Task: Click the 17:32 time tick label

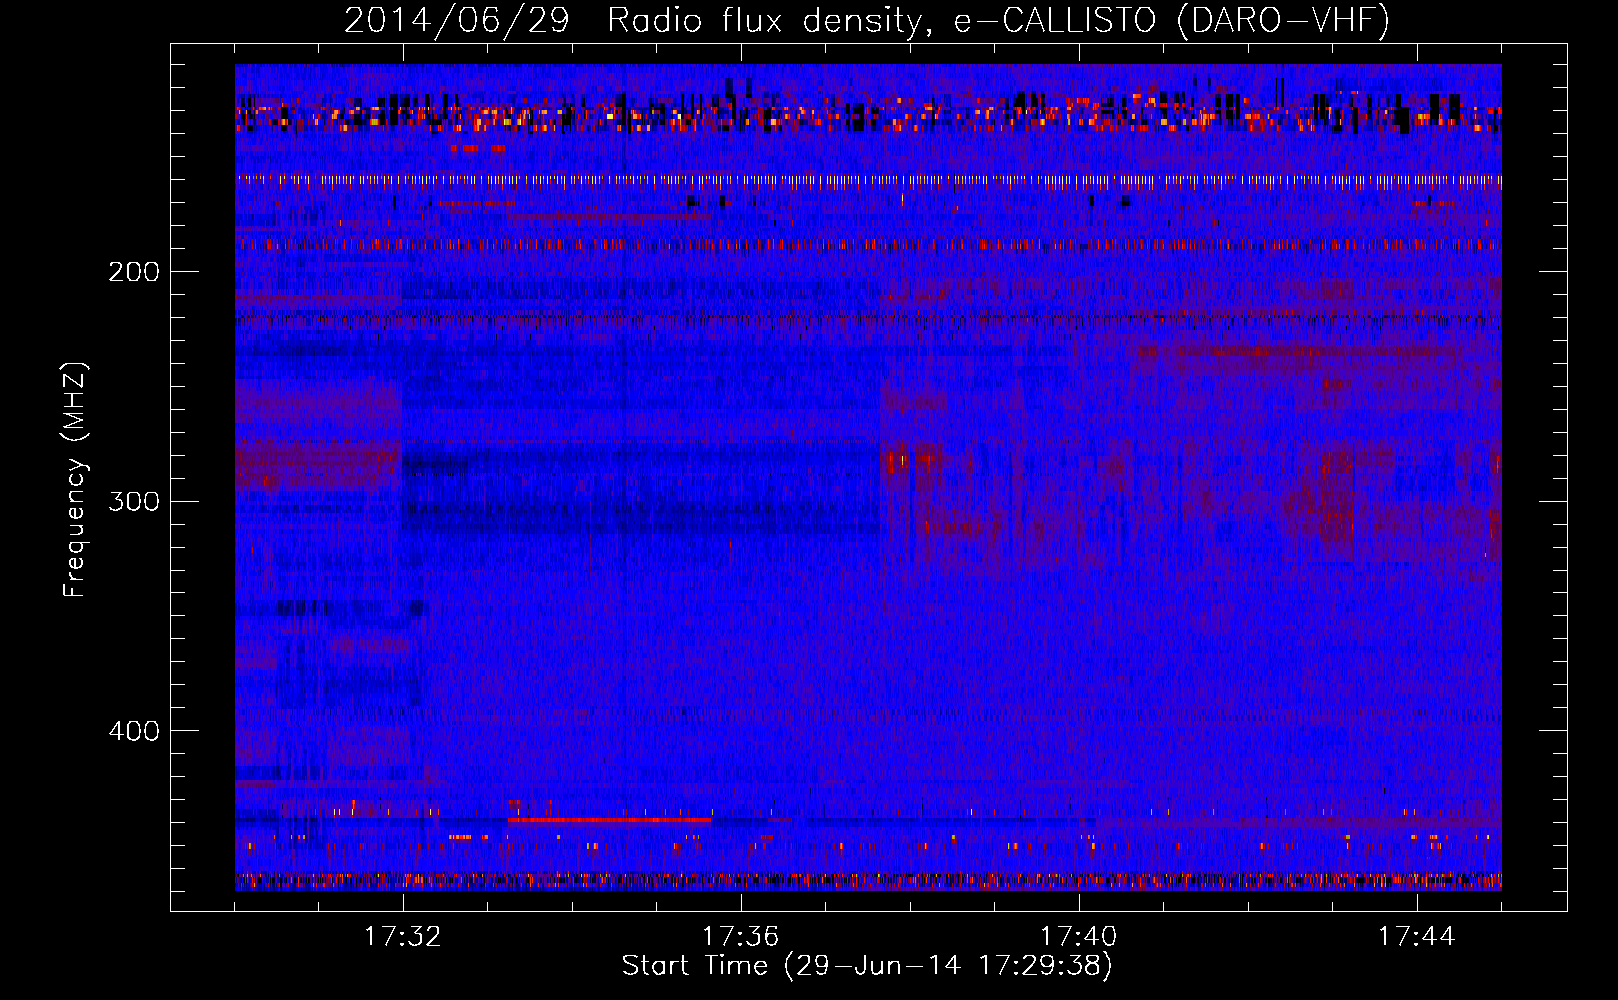Action: (x=403, y=937)
